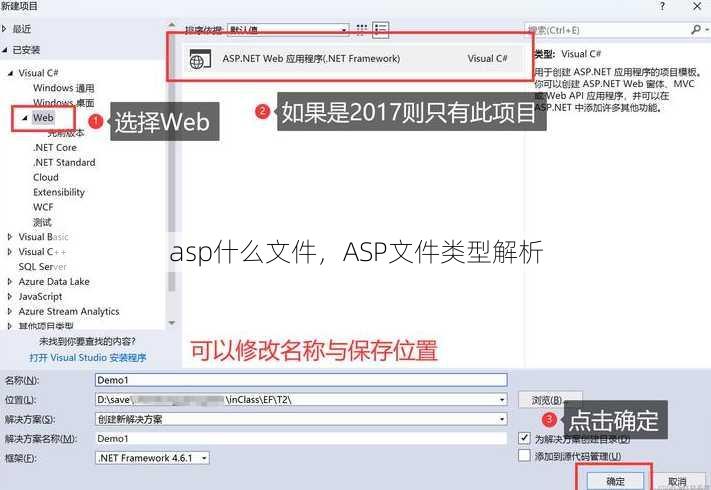The height and width of the screenshot is (490, 711).
Task: Expand the JavaScript node
Action: 10,296
